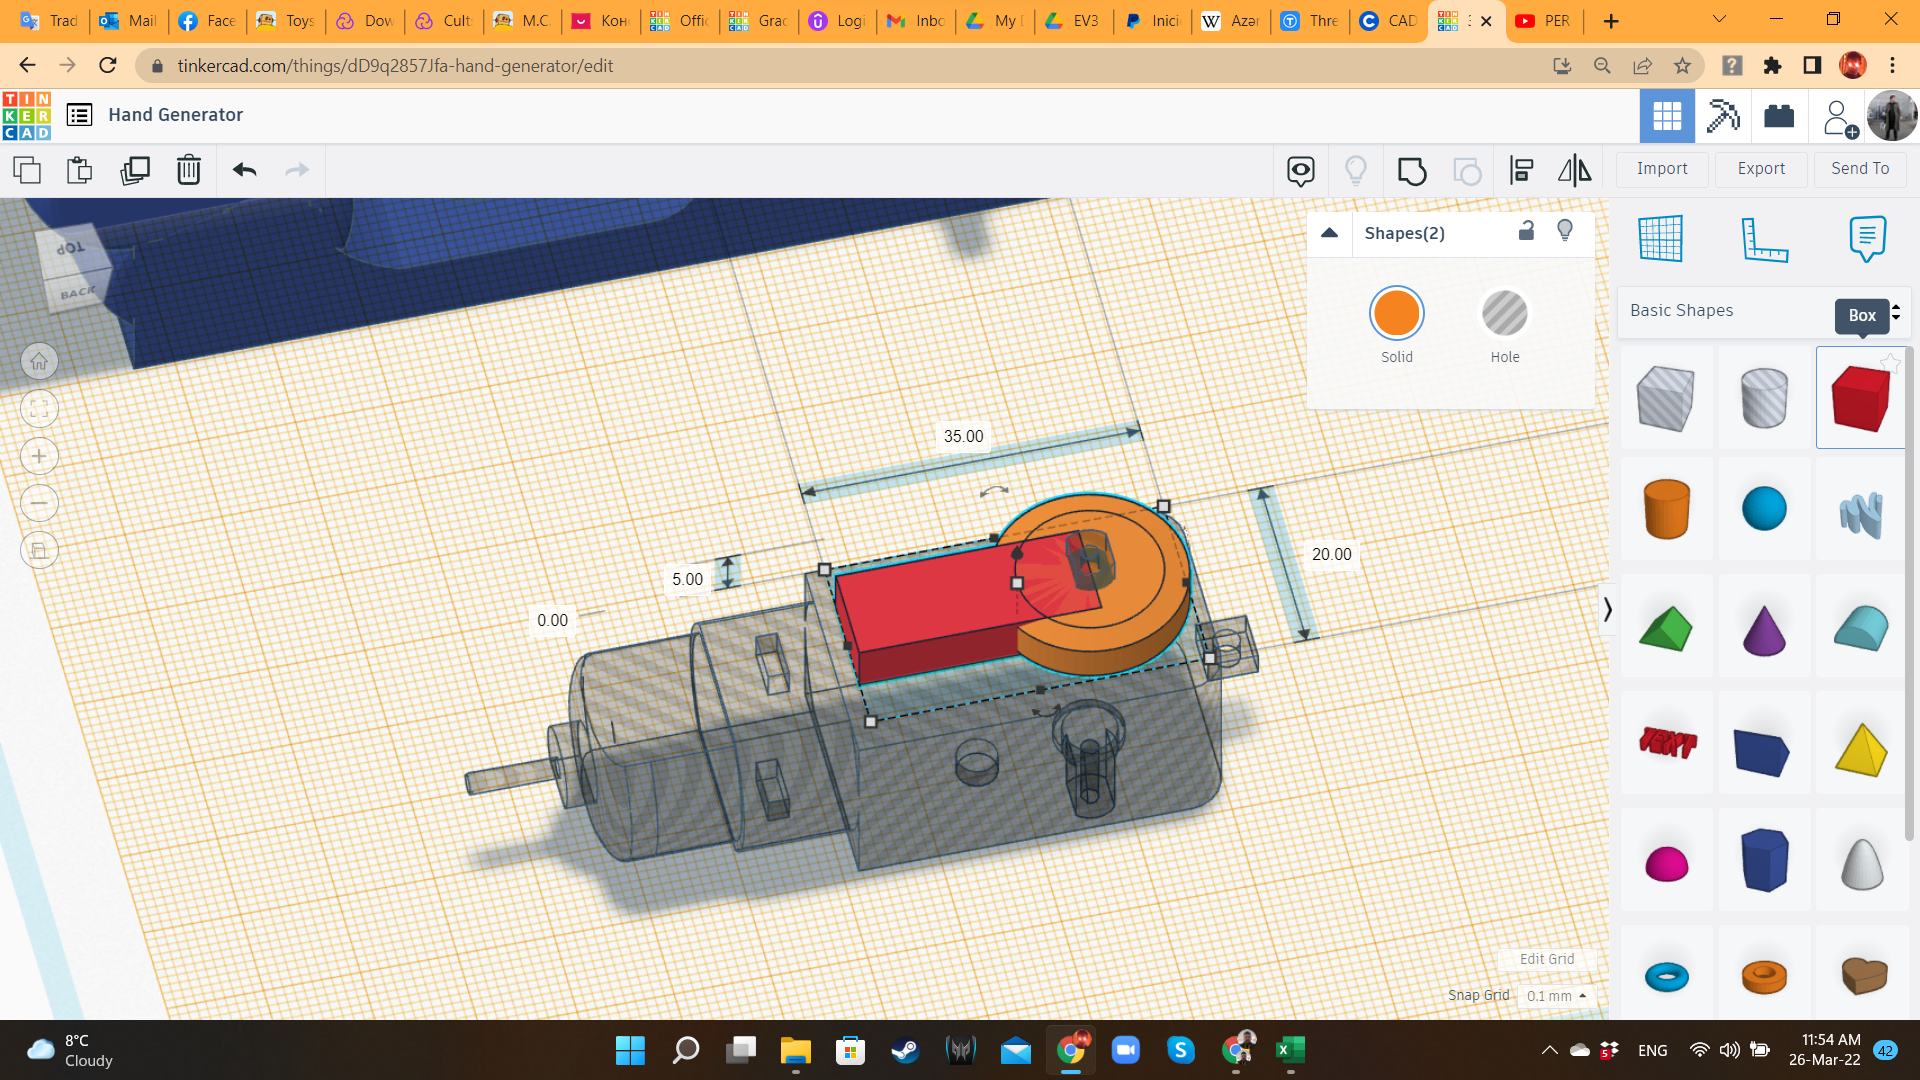The height and width of the screenshot is (1080, 1920).
Task: Open the Snap Grid 0.1 mm dropdown
Action: 1556,996
